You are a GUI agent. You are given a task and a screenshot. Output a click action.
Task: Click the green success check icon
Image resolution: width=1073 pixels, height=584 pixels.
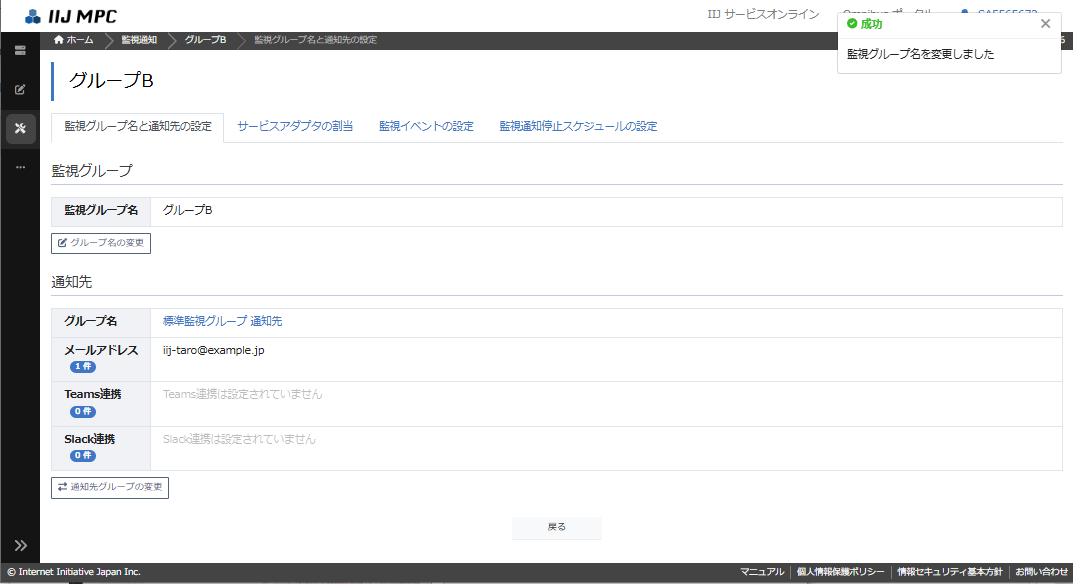[x=852, y=24]
